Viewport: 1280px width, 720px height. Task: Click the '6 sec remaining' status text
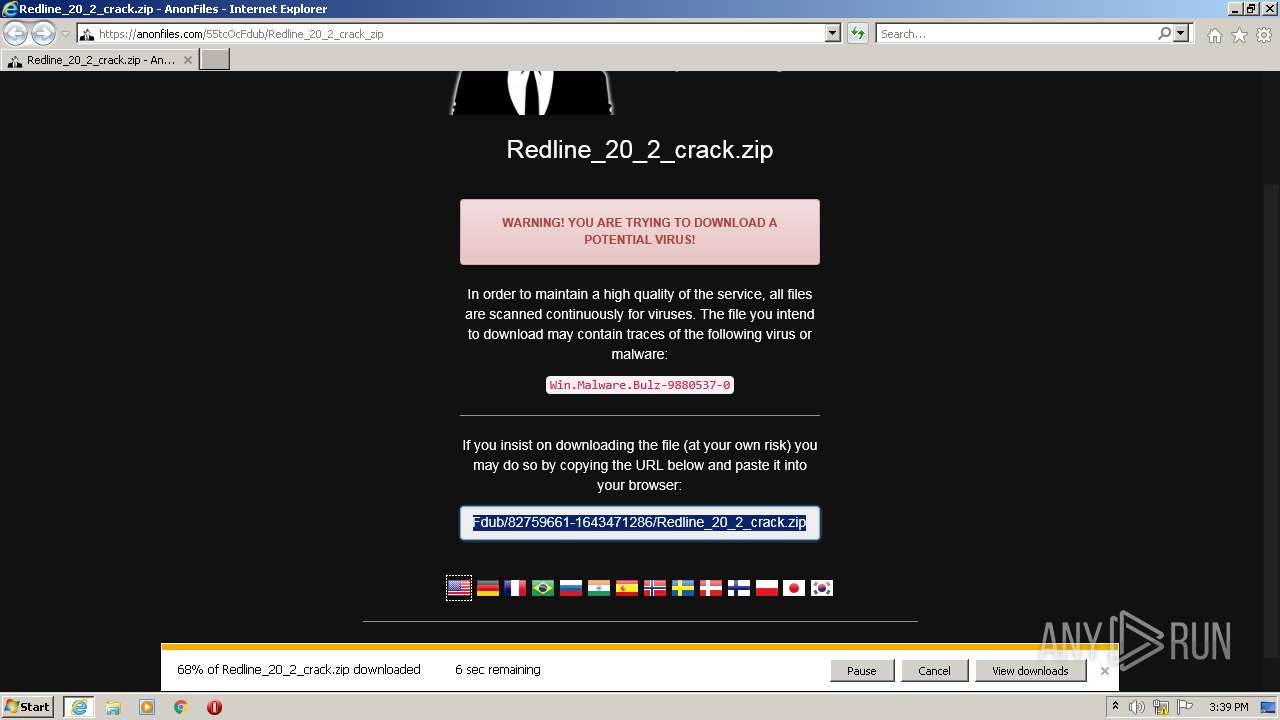point(497,670)
